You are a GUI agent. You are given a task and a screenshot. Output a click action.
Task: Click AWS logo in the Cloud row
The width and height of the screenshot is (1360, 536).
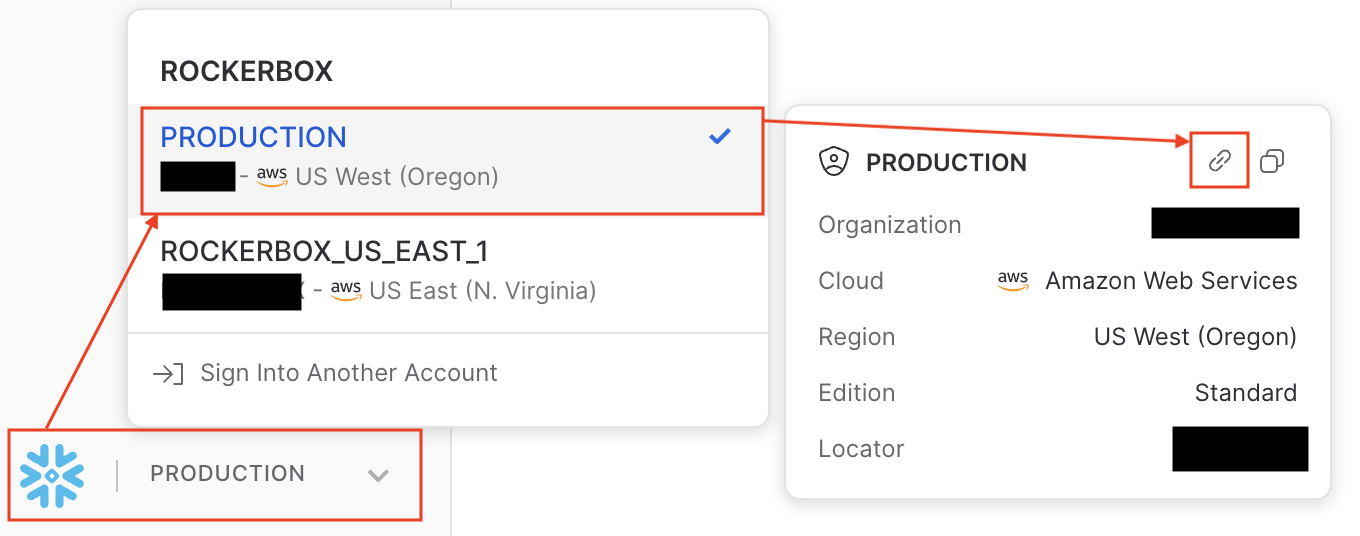(1013, 281)
